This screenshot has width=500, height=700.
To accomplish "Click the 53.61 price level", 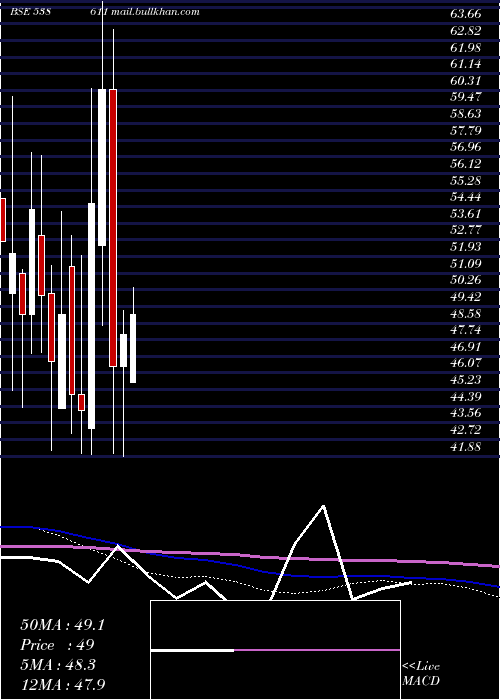I will point(466,213).
